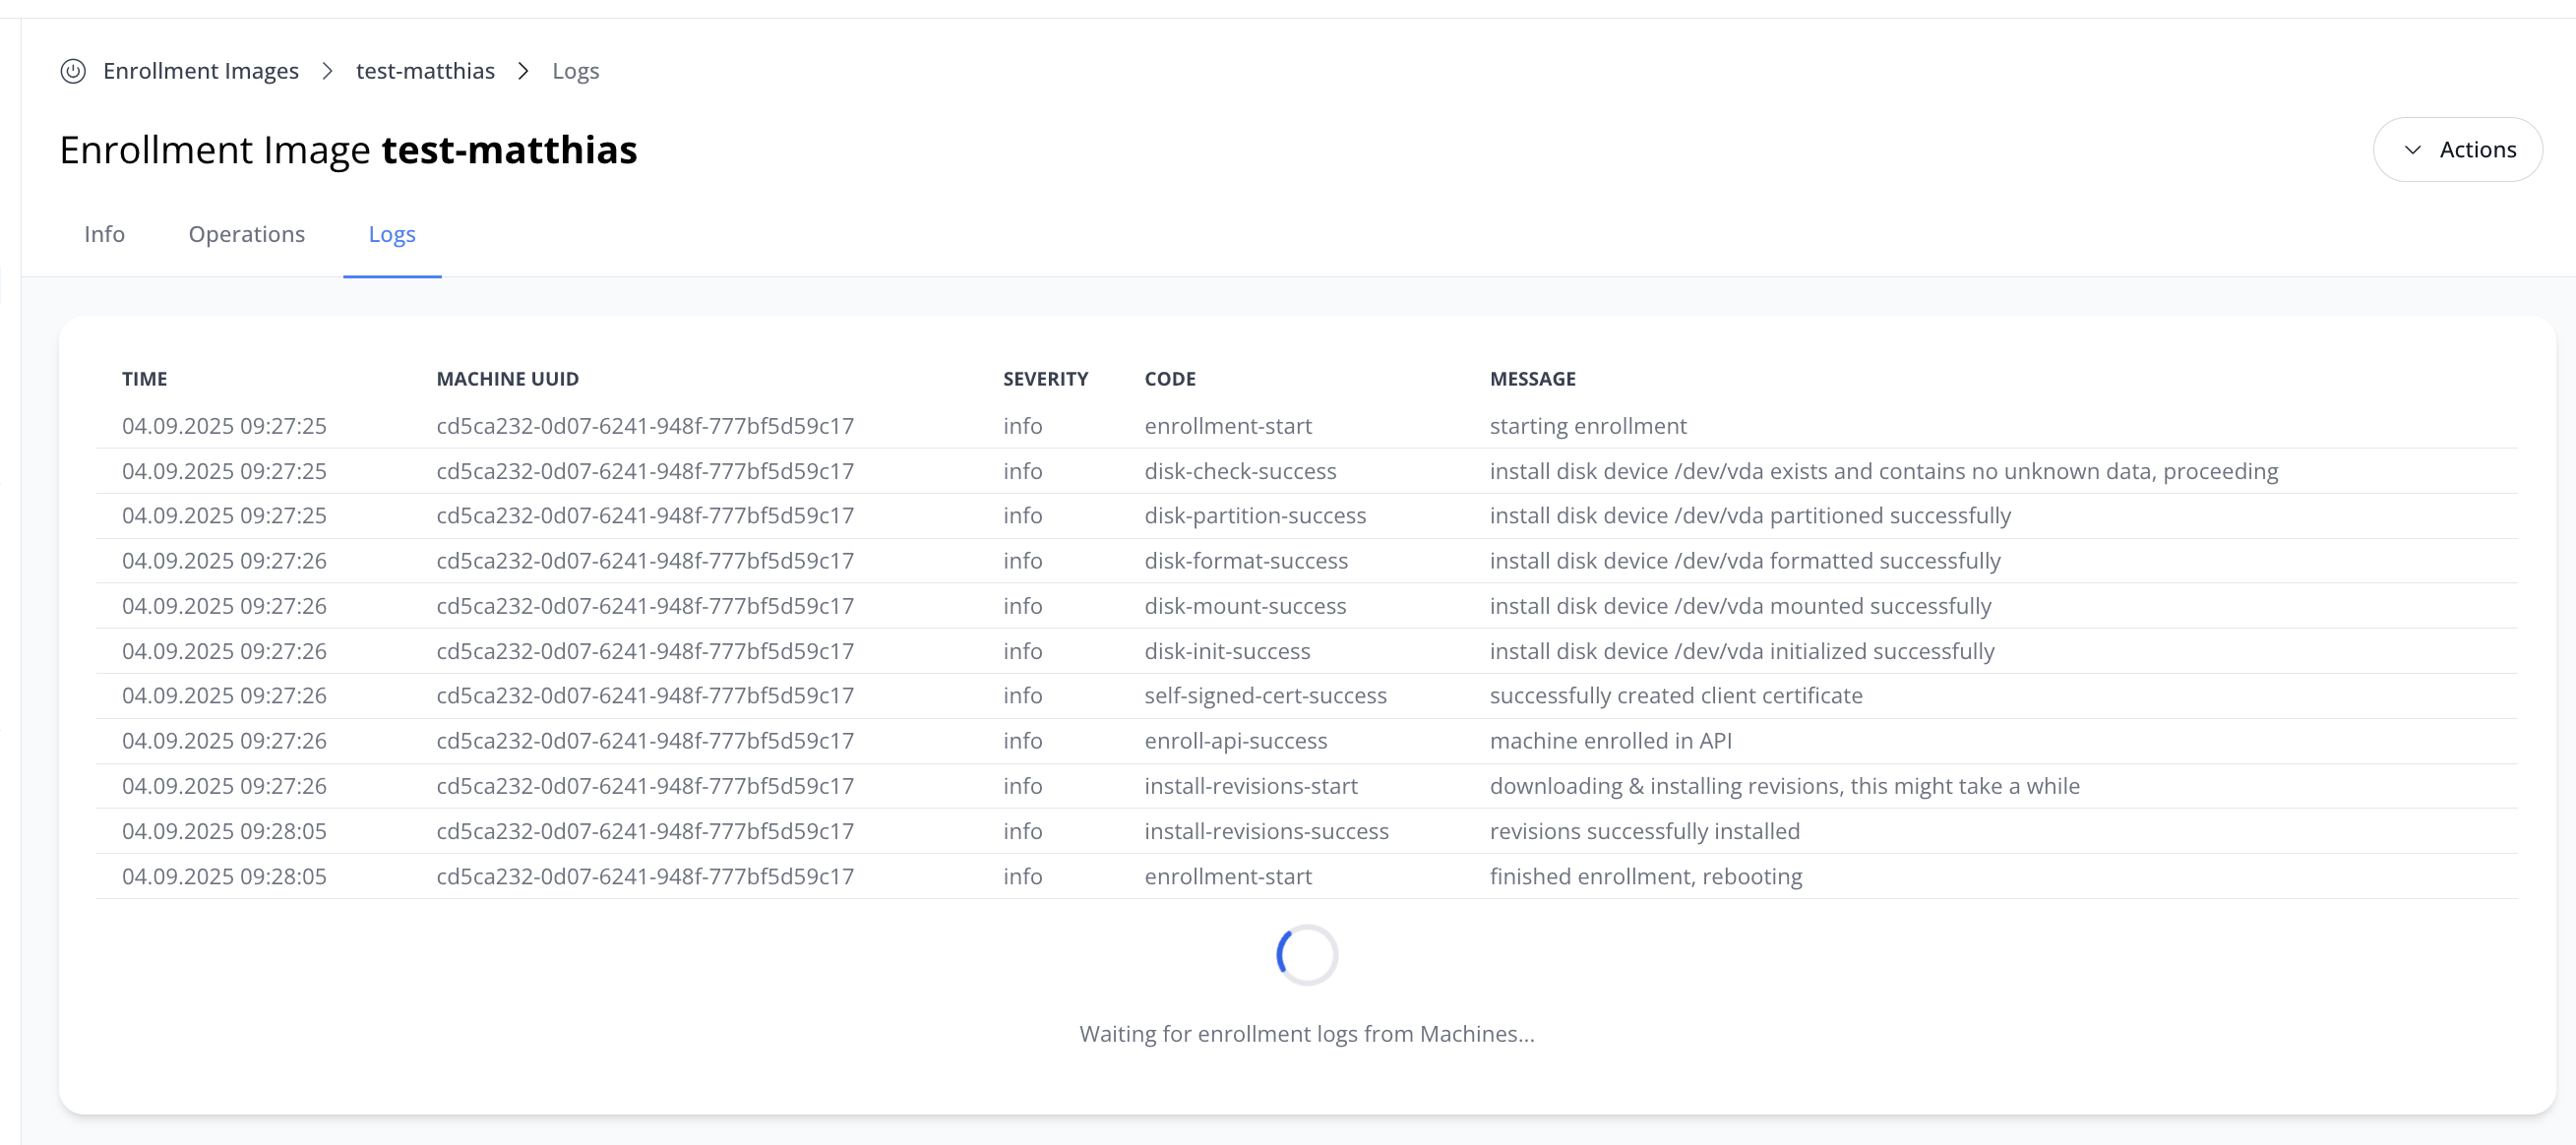Sort logs by the TIME column header

144,378
